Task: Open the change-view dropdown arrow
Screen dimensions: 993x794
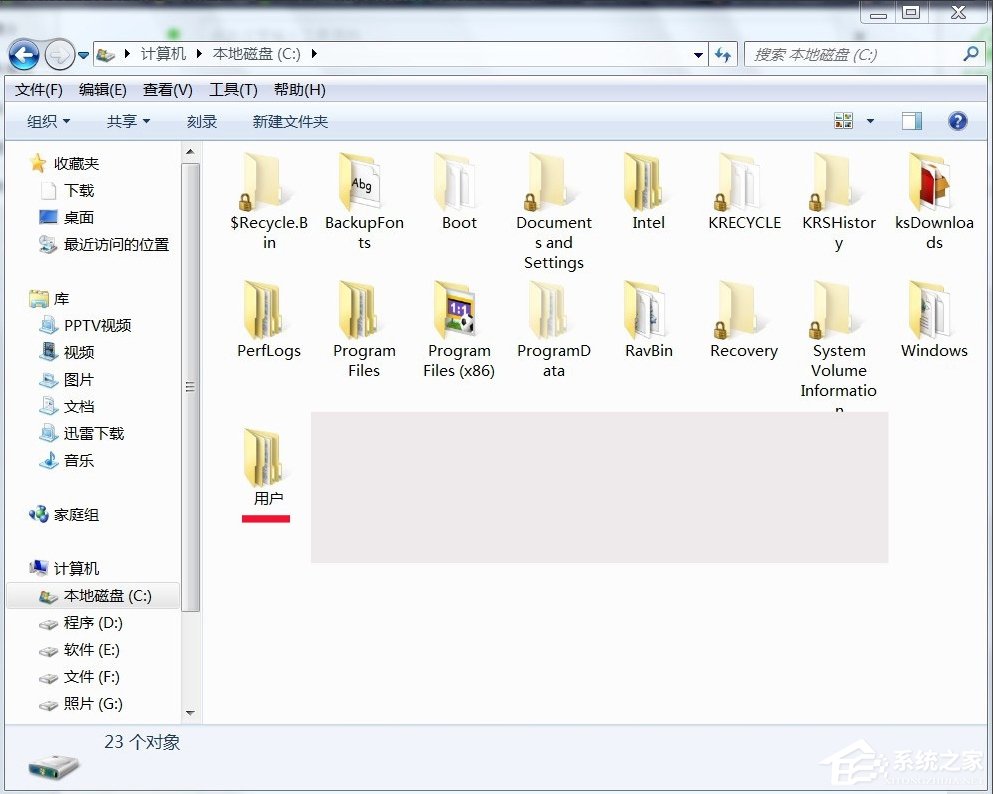Action: coord(869,120)
